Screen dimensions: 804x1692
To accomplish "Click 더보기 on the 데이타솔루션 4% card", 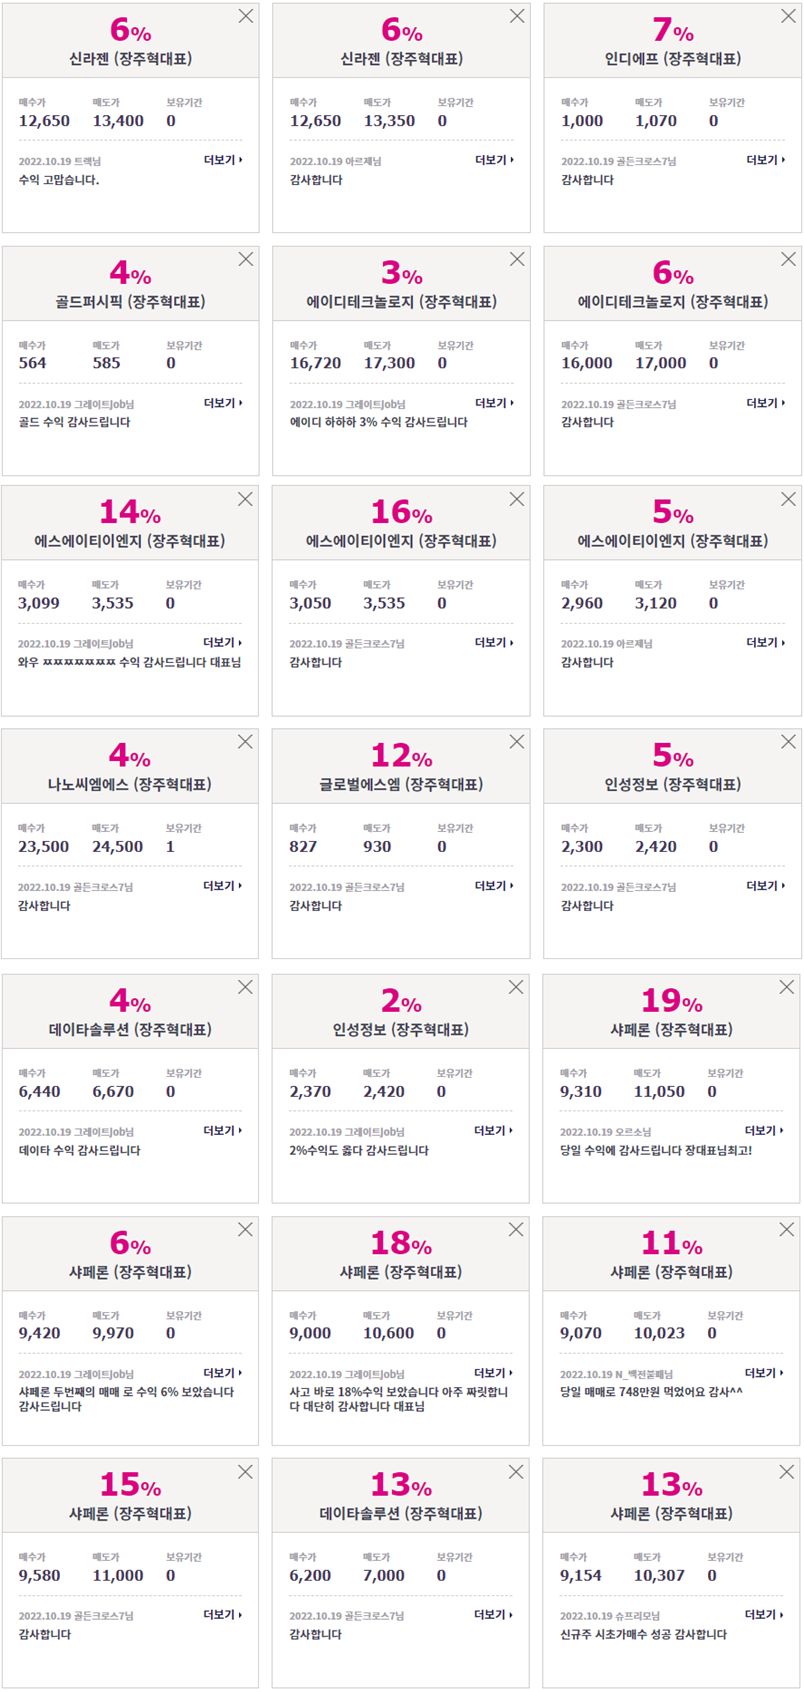I will pyautogui.click(x=223, y=1131).
